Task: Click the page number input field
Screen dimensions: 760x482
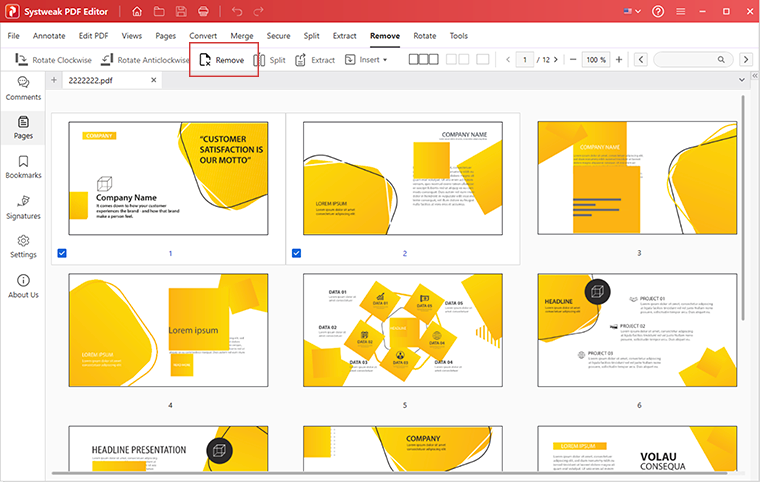Action: coord(525,60)
